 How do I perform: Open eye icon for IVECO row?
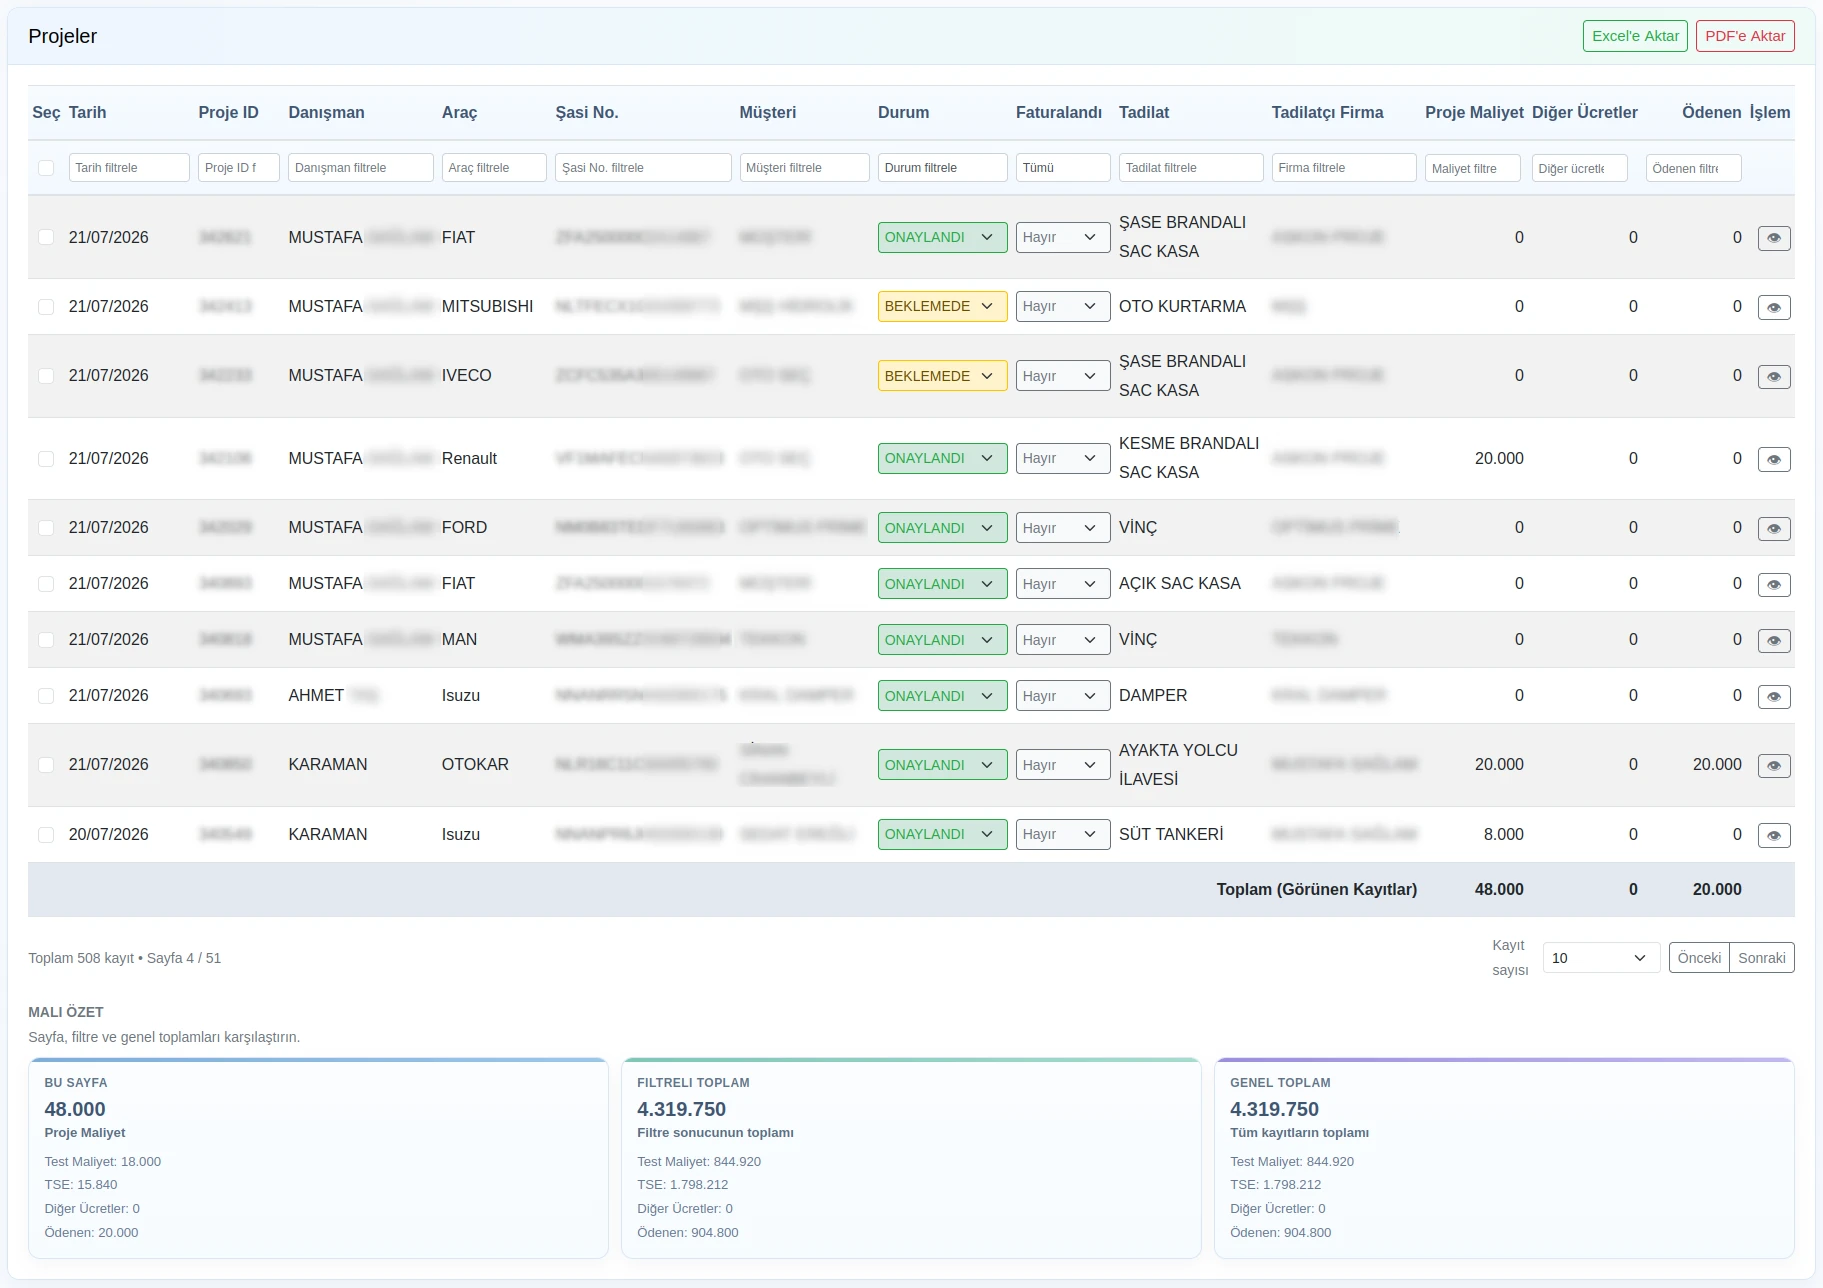1774,377
